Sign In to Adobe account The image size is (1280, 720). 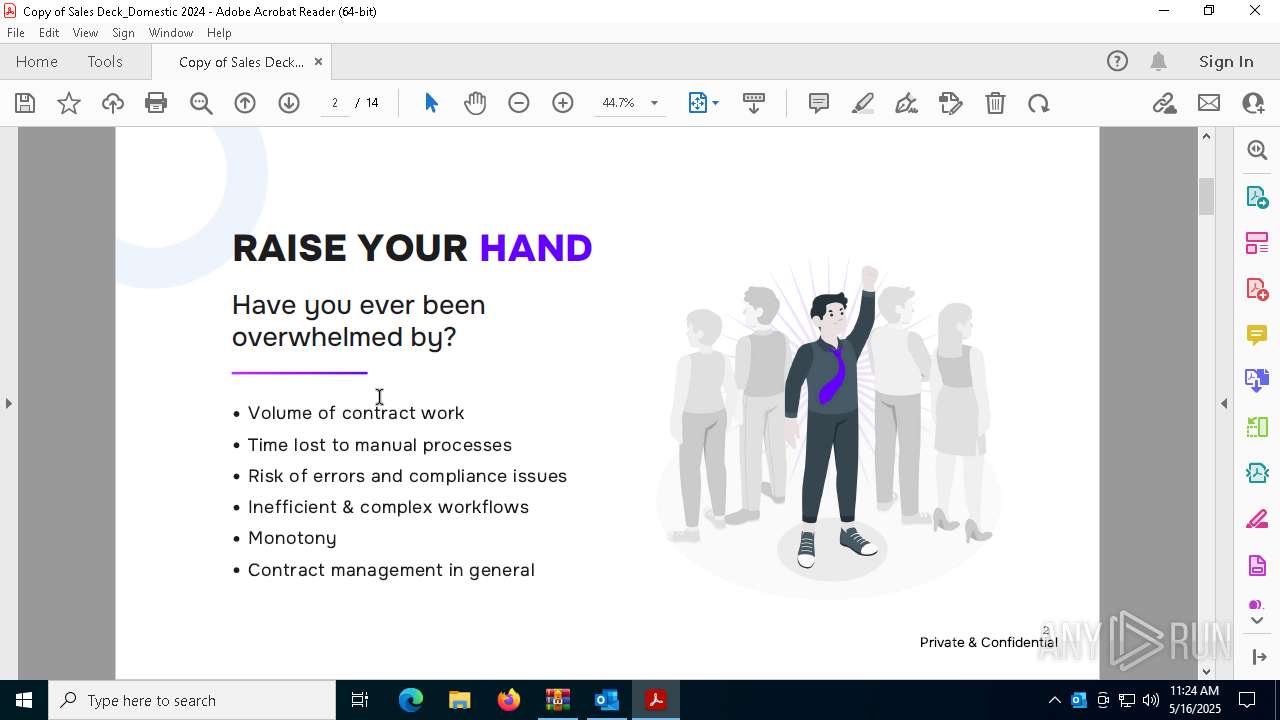click(1226, 62)
